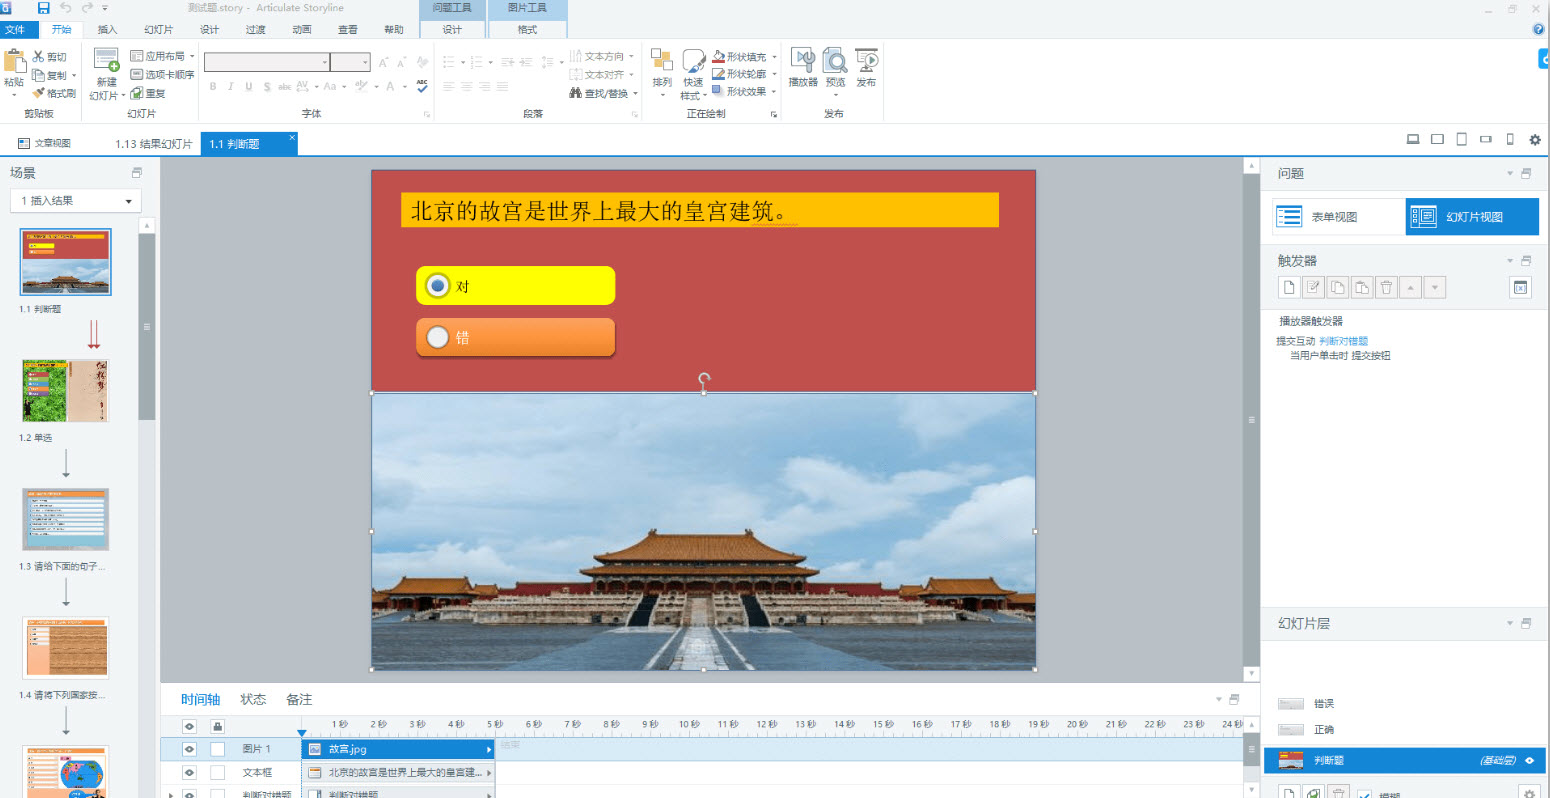1550x798 pixels.
Task: Click the 判断对错题 trigger link
Action: [x=1343, y=341]
